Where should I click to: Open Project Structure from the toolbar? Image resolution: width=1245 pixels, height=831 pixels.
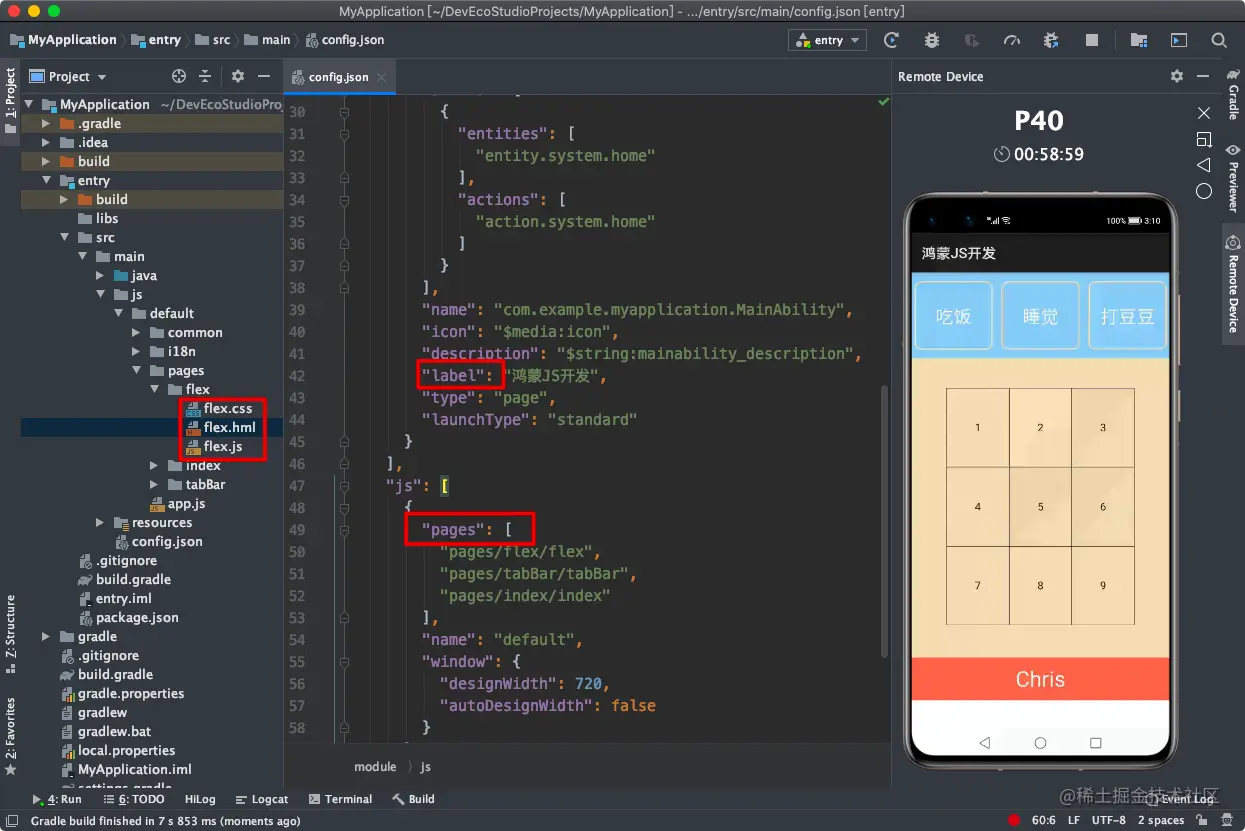(1138, 40)
